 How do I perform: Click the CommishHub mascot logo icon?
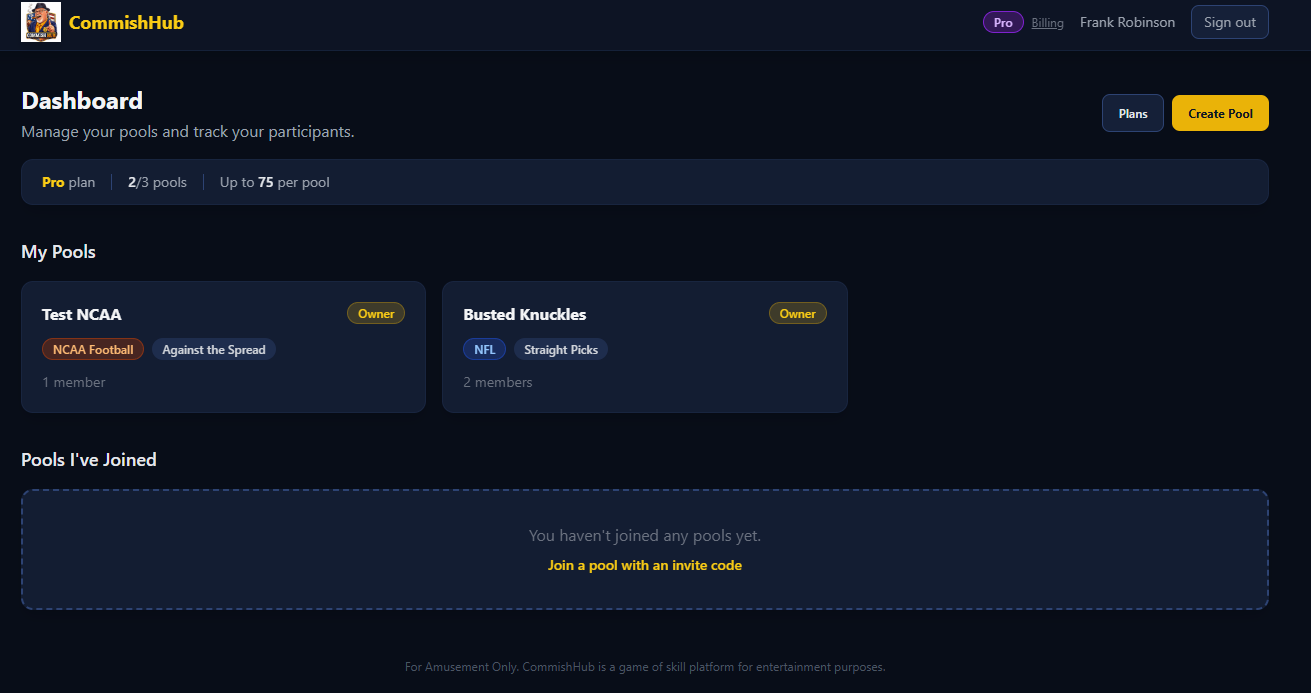(x=41, y=22)
